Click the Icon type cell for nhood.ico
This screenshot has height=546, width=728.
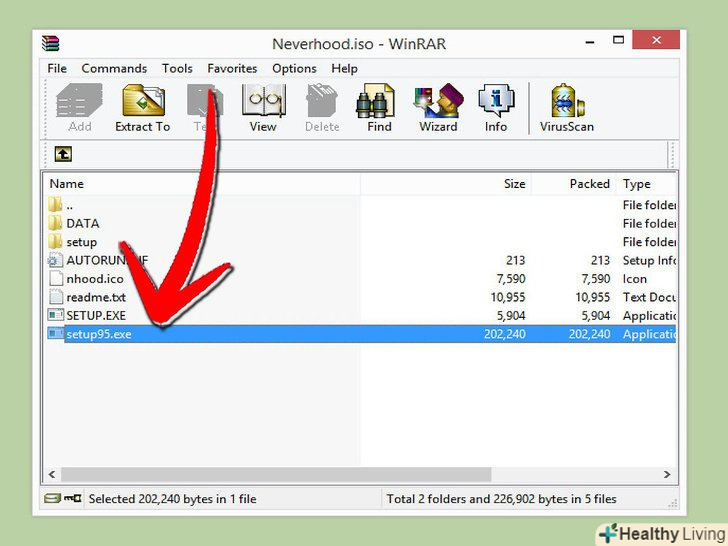(634, 279)
